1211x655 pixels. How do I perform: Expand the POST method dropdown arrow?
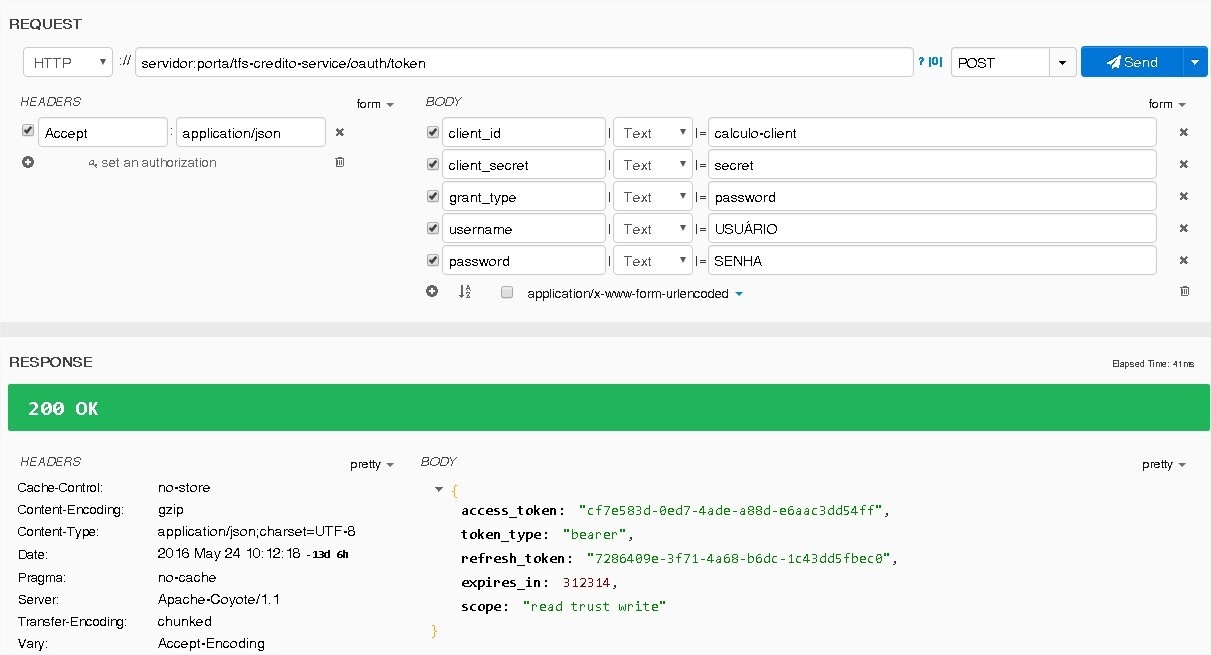1062,62
